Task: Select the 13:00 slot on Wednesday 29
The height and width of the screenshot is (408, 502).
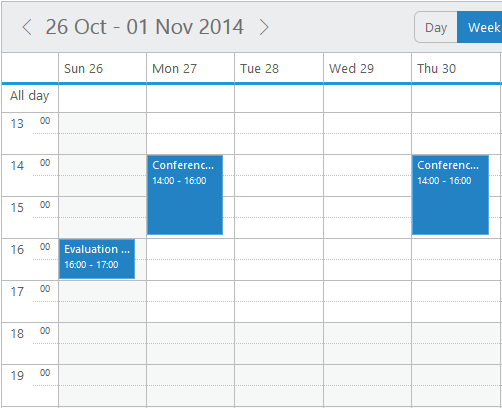Action: click(367, 123)
